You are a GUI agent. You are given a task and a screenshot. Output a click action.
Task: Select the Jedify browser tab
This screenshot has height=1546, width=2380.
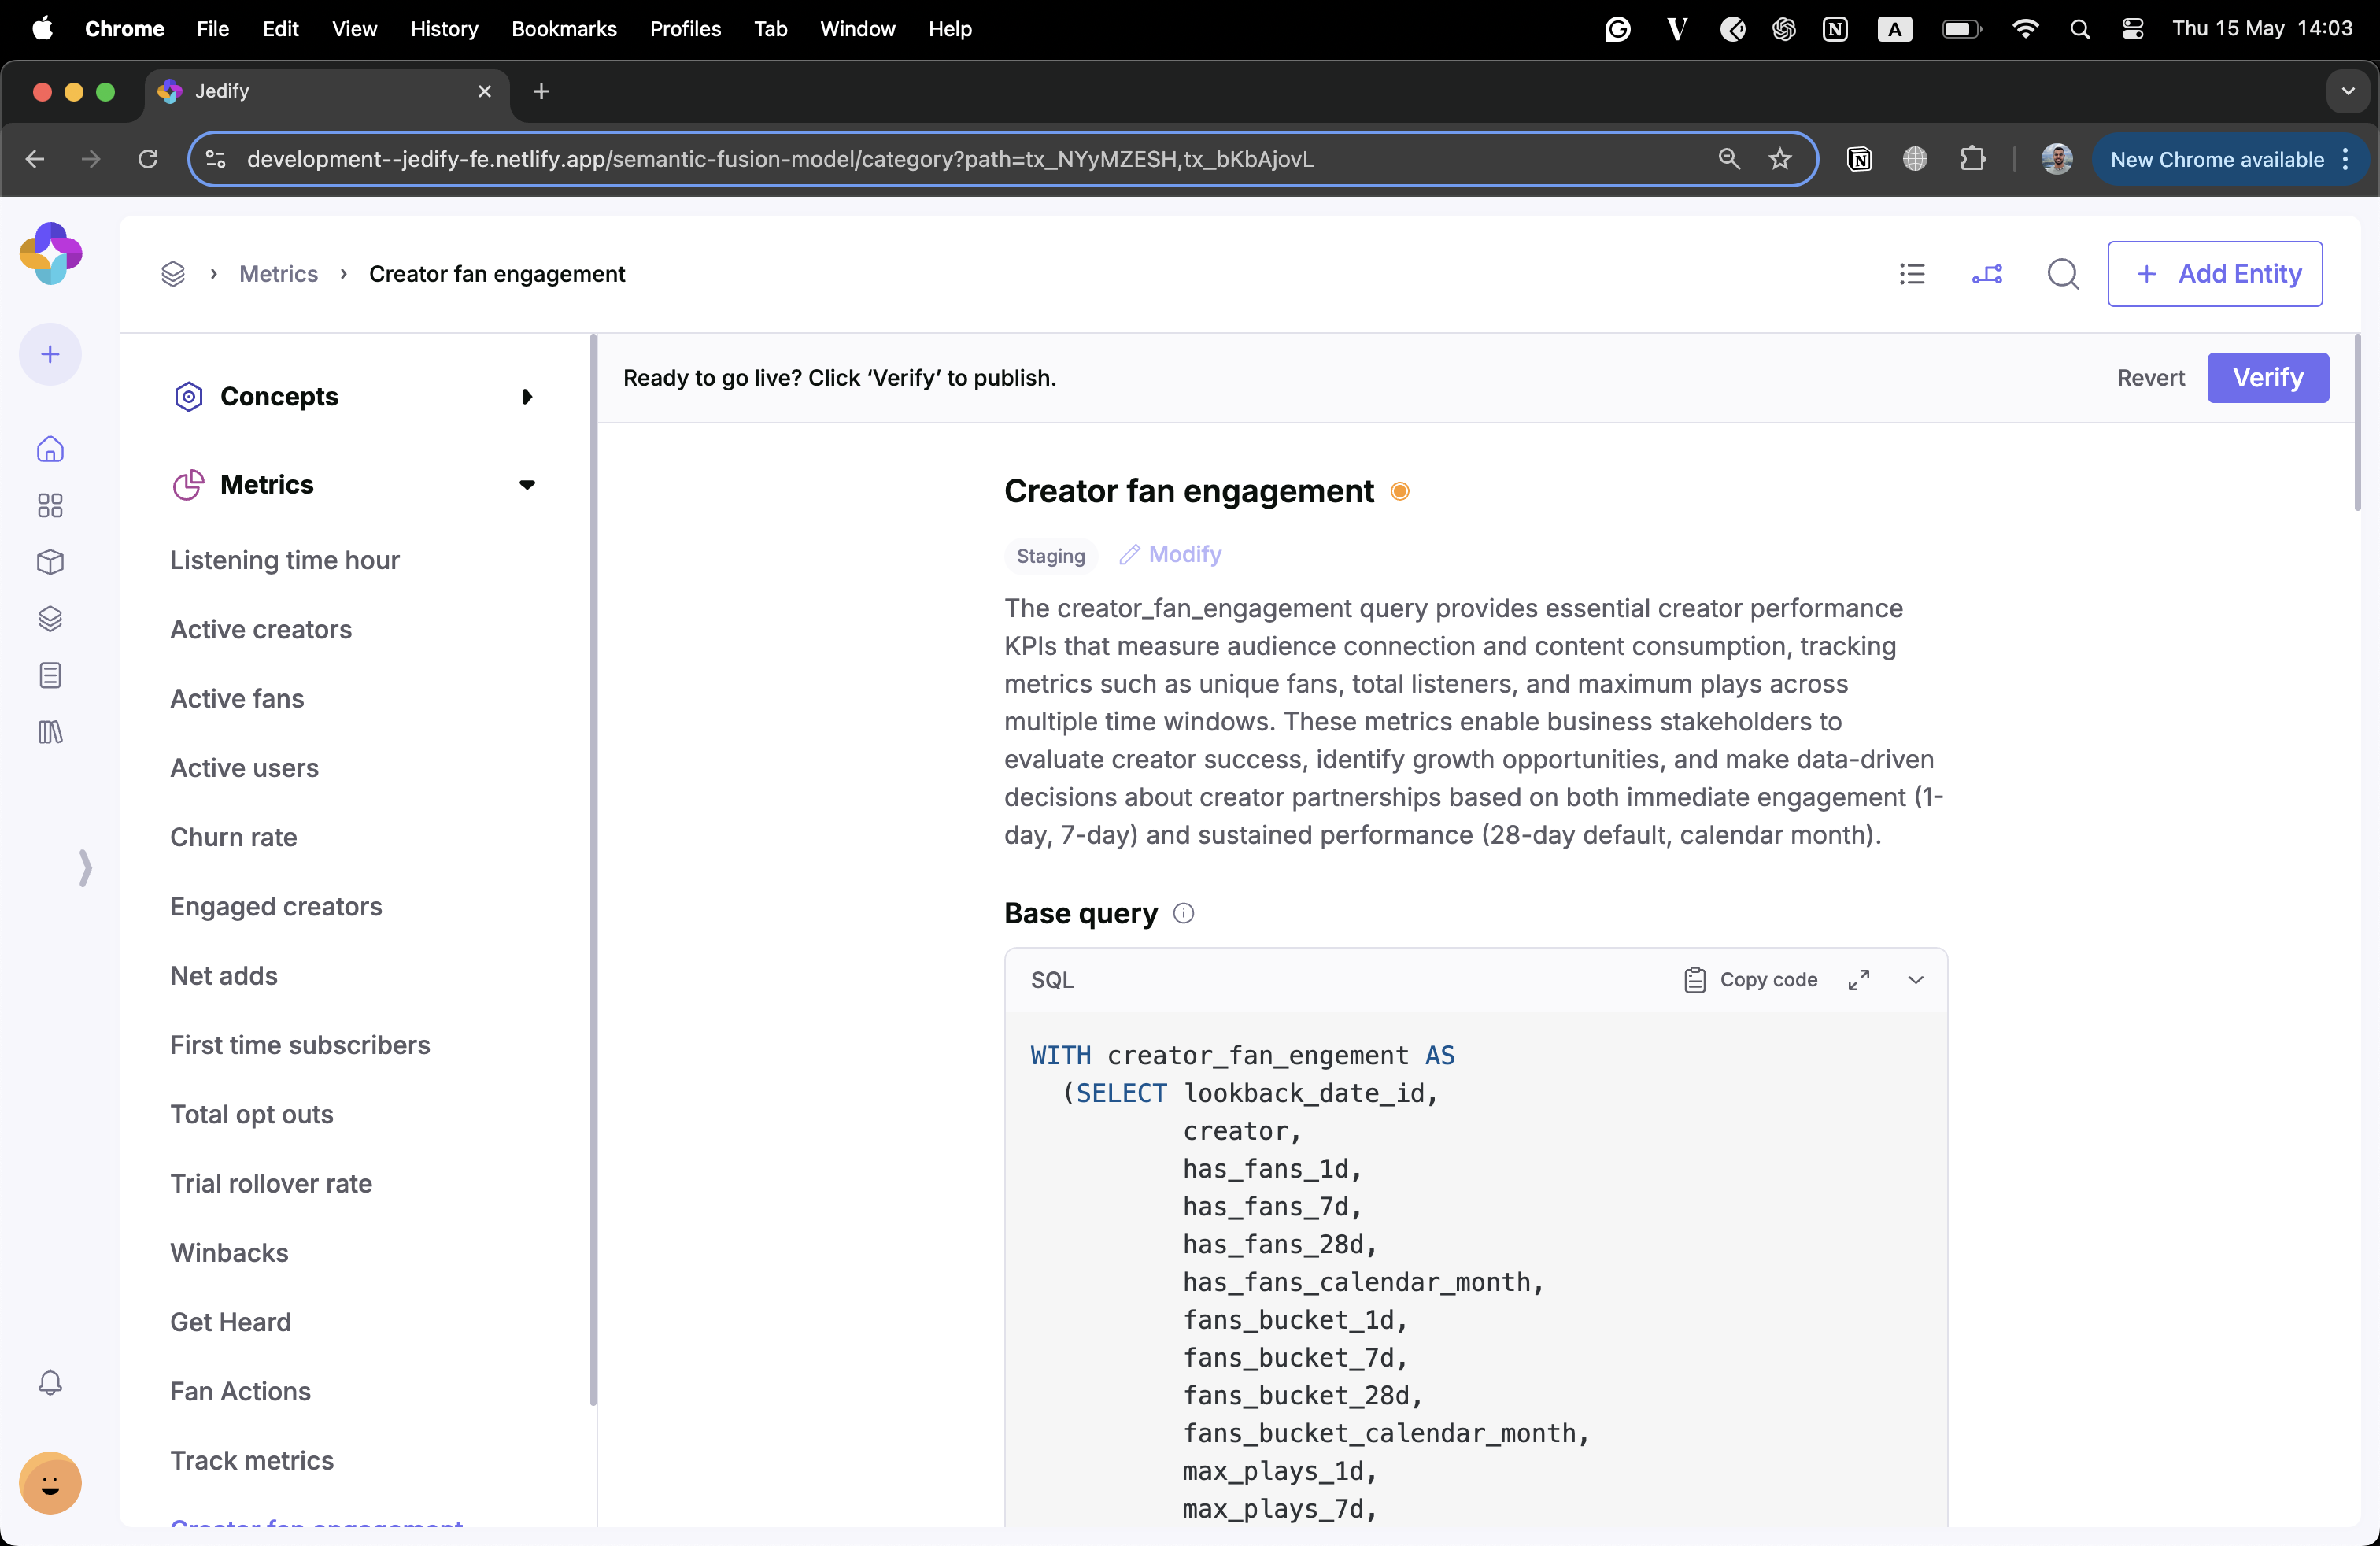pyautogui.click(x=328, y=91)
